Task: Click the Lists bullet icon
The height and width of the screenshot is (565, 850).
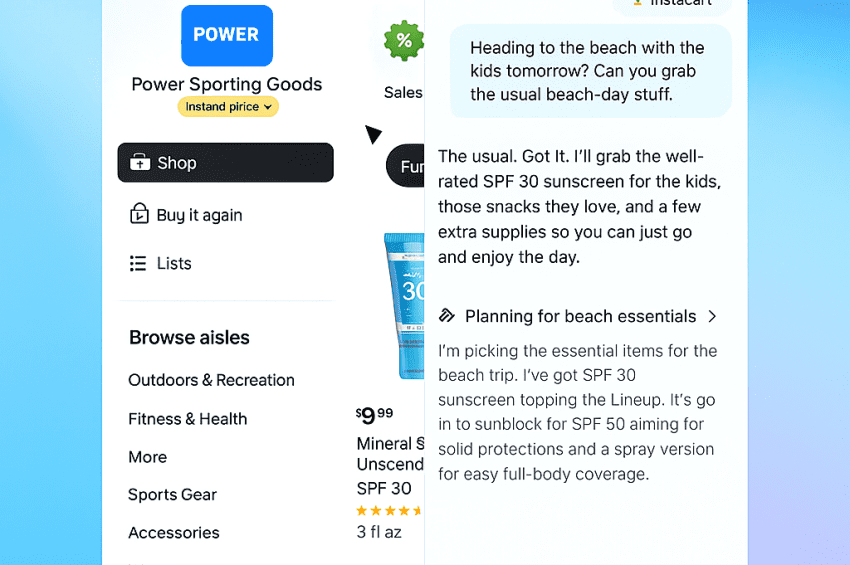Action: [x=138, y=263]
